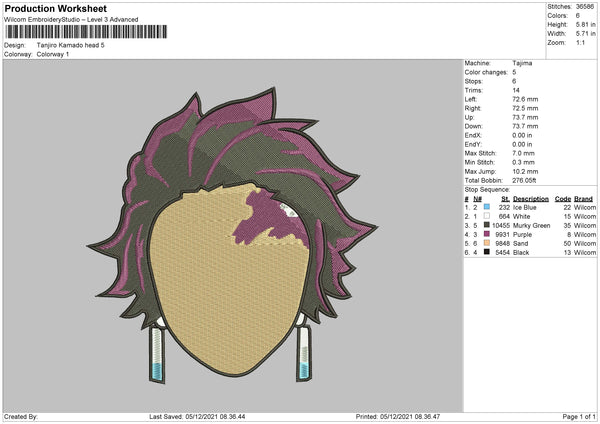Click the "EndX:" label
This screenshot has width=600, height=424.
tap(473, 135)
